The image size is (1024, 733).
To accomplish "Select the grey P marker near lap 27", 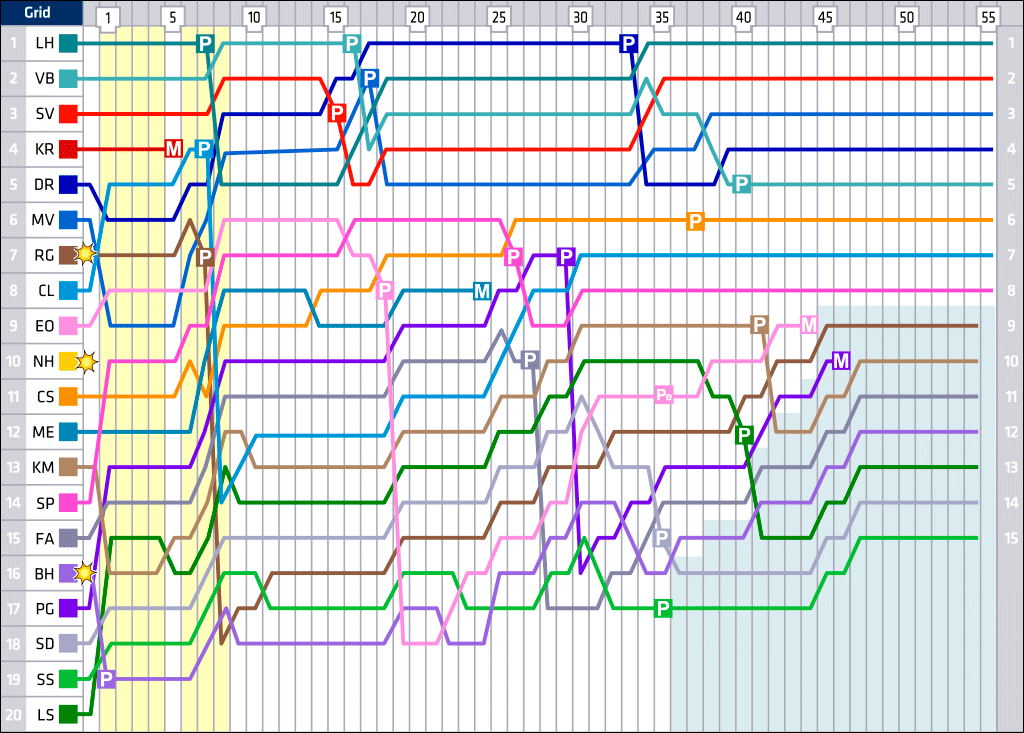I will coord(530,360).
